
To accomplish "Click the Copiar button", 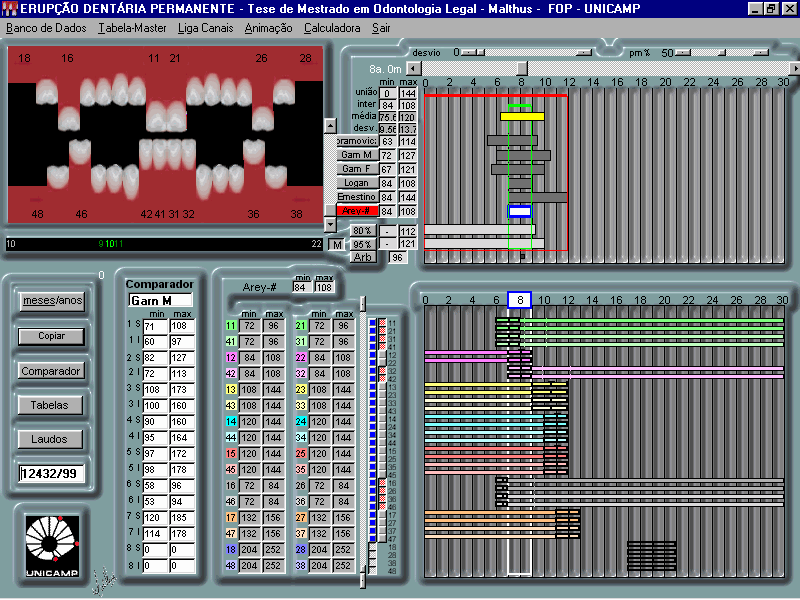I will click(52, 336).
